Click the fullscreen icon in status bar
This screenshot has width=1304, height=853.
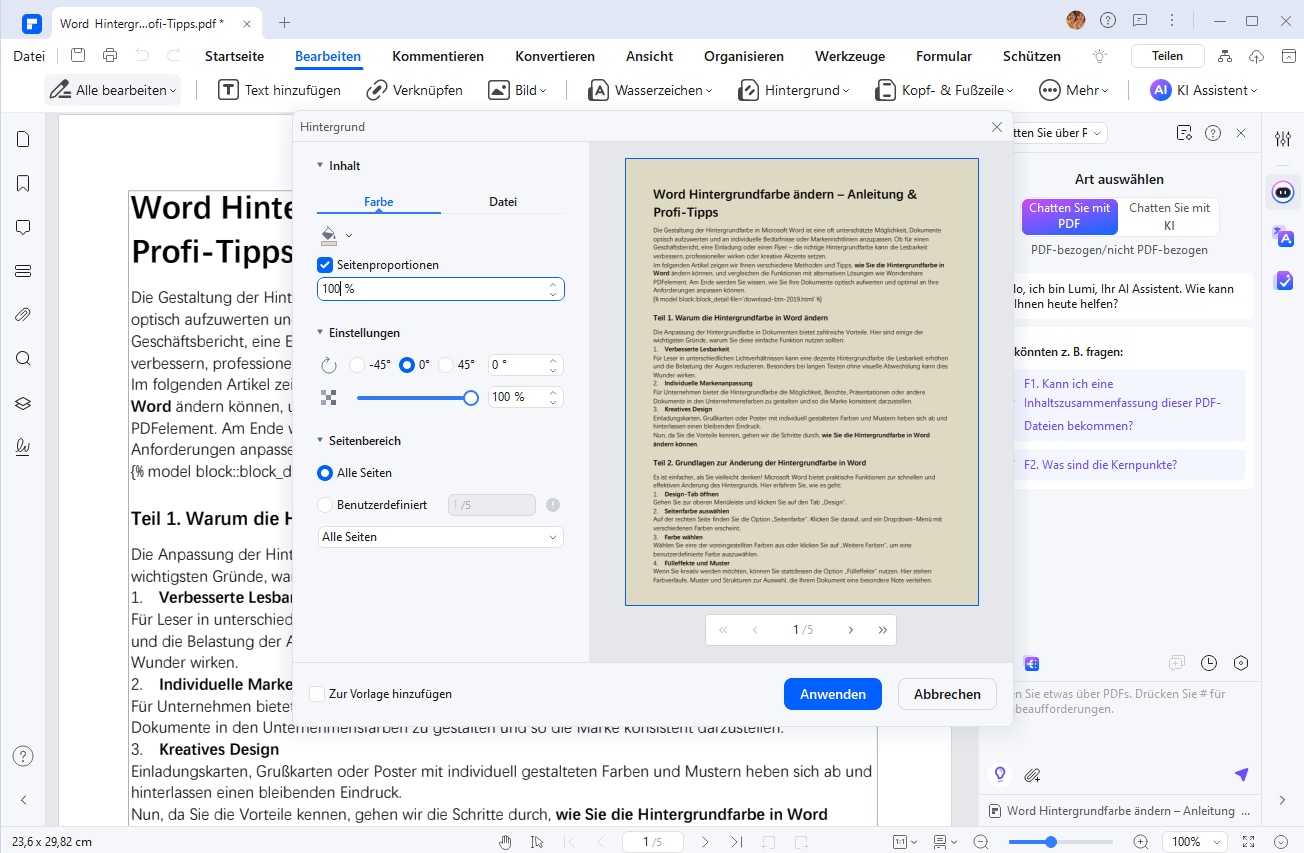1248,842
